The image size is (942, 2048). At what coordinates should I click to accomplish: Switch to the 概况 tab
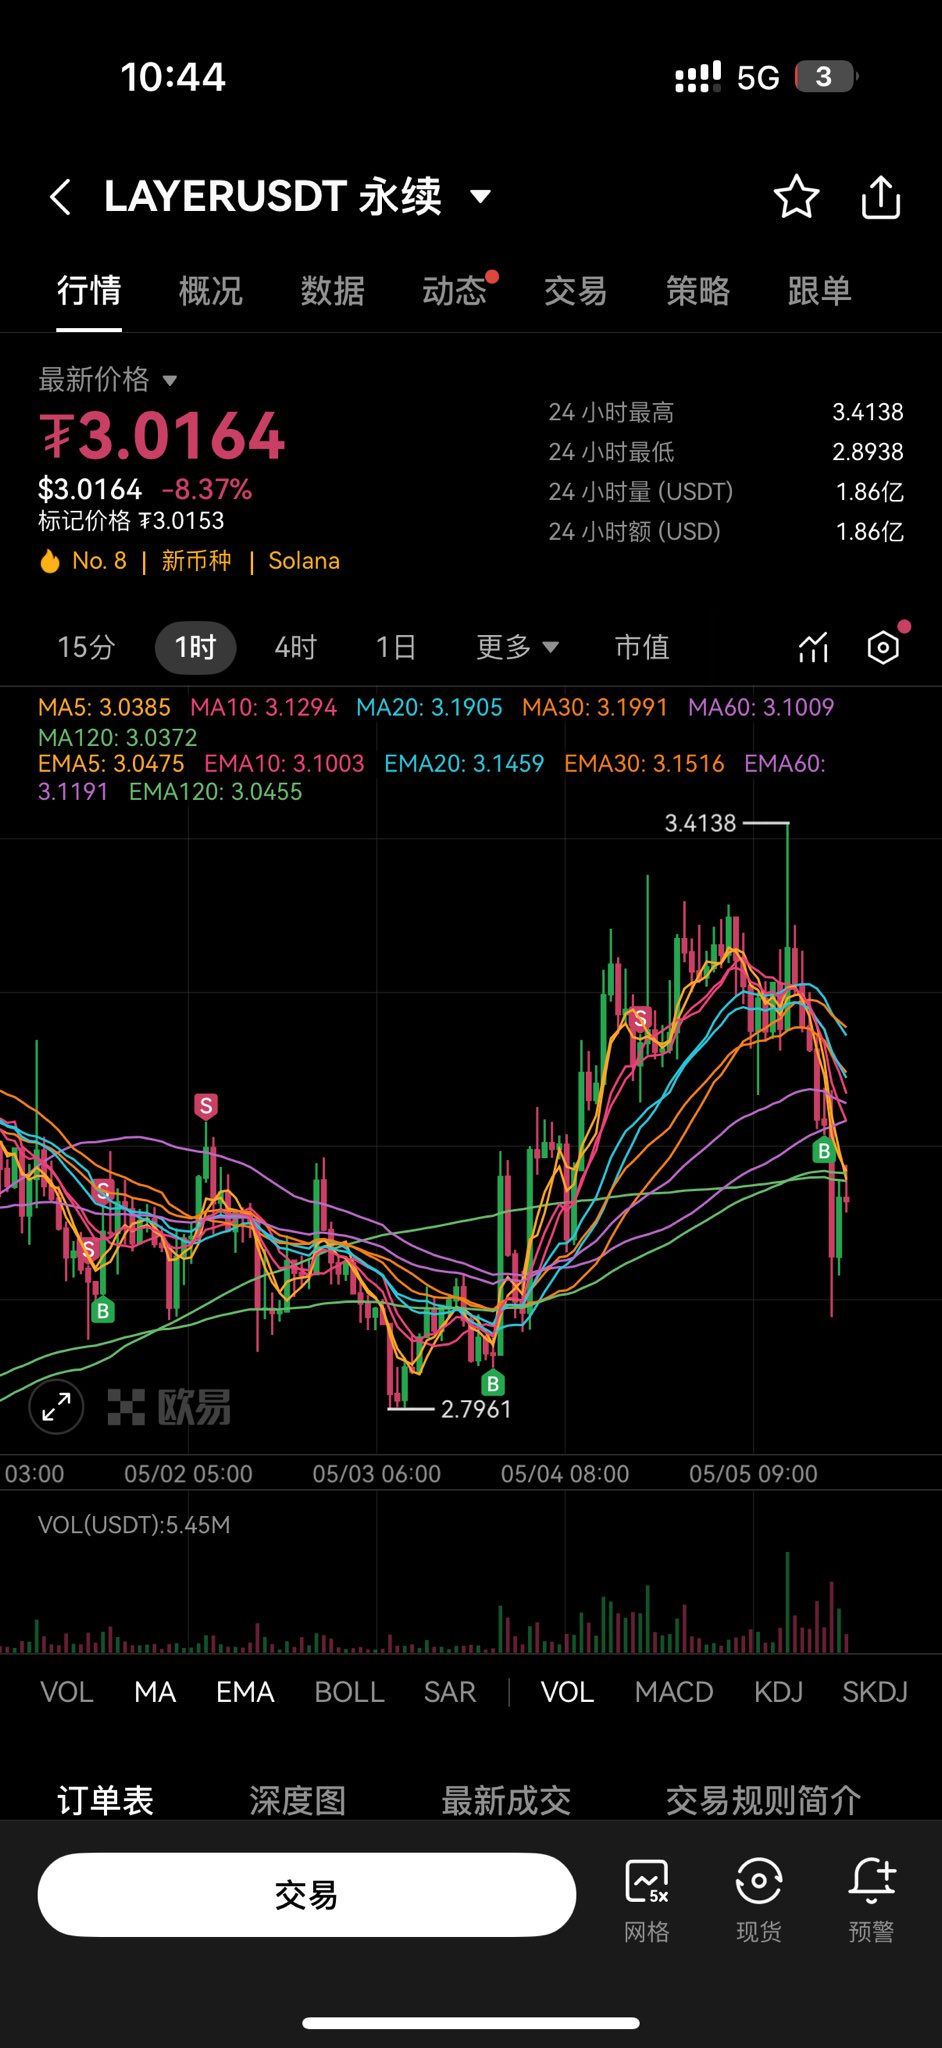click(211, 291)
